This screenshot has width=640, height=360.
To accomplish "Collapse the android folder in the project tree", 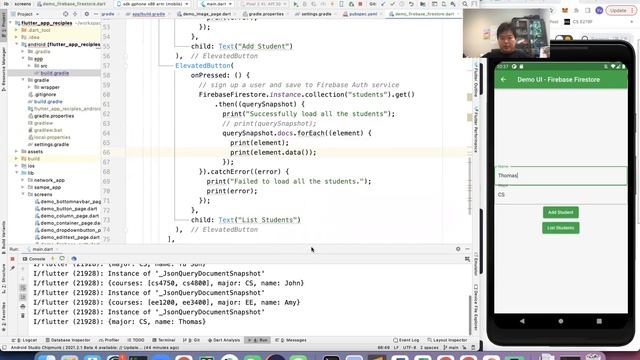I will tap(17, 44).
